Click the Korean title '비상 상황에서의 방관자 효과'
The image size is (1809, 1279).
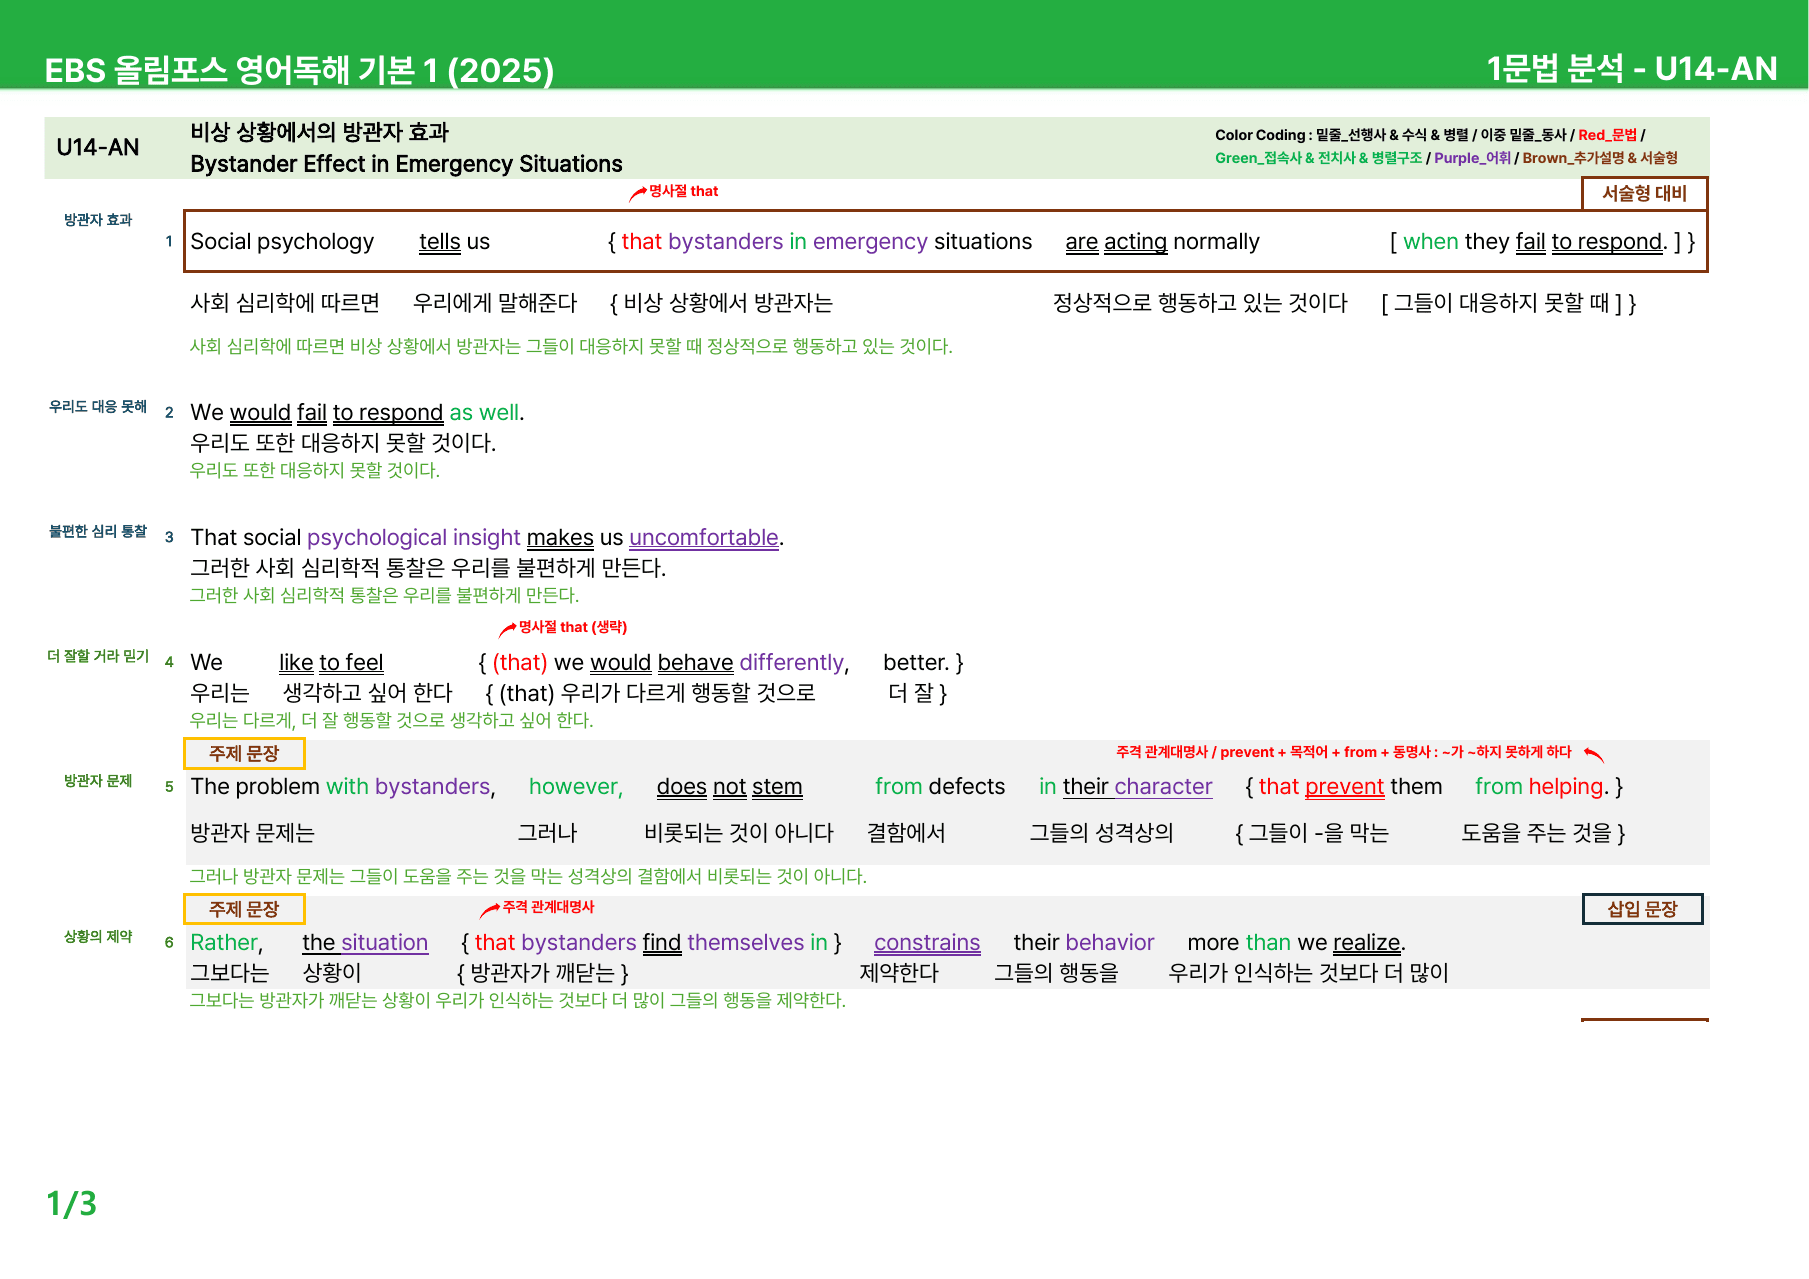point(320,132)
